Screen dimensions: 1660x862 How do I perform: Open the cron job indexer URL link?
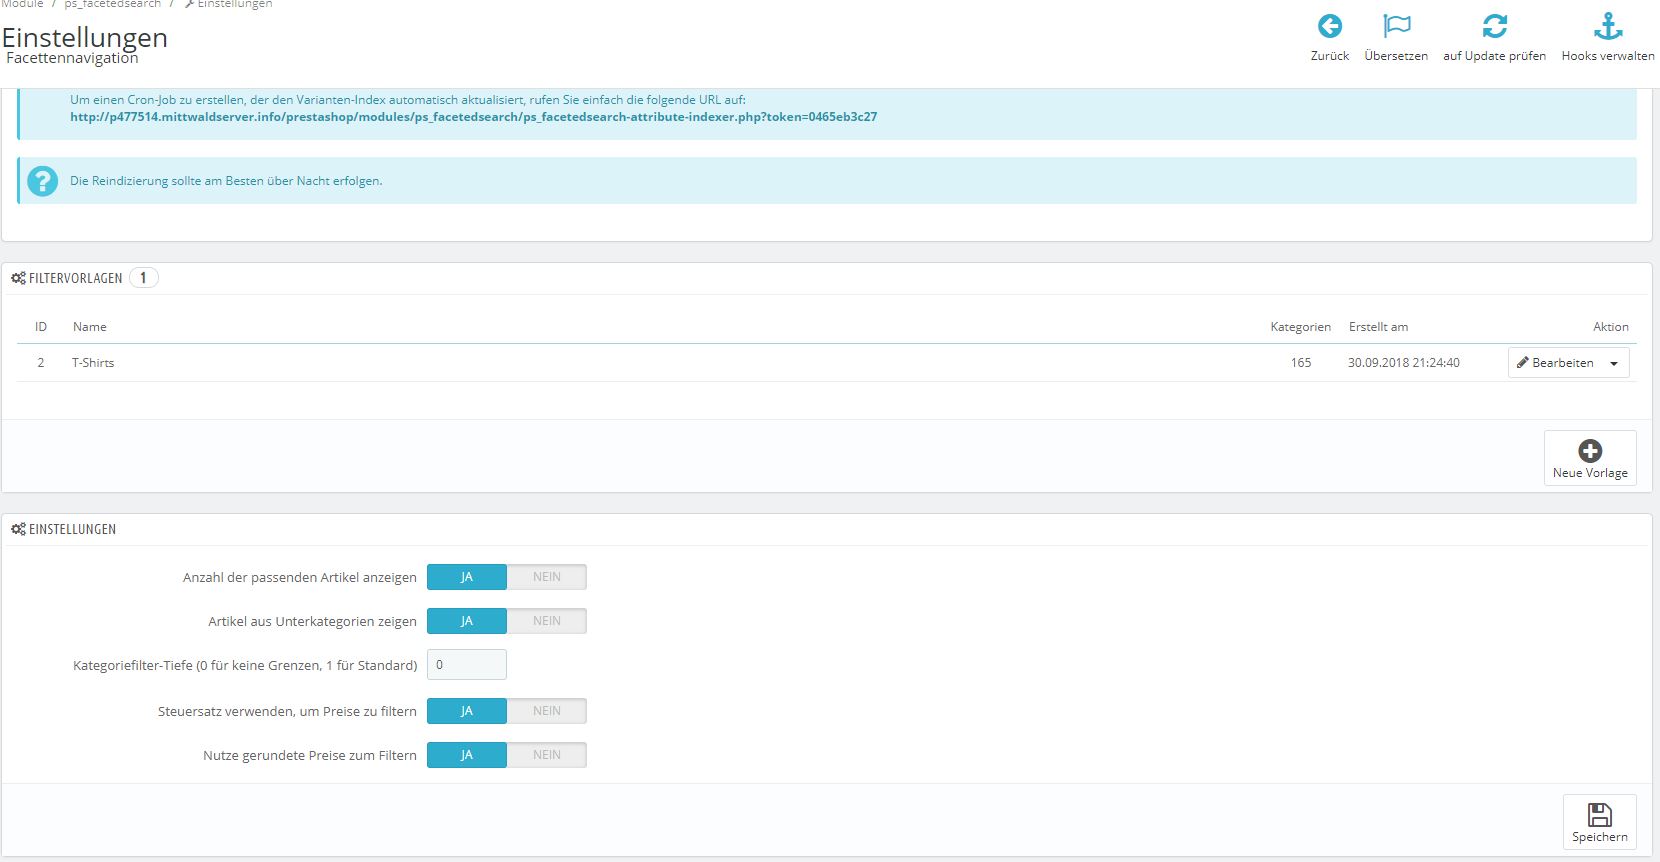pyautogui.click(x=473, y=117)
